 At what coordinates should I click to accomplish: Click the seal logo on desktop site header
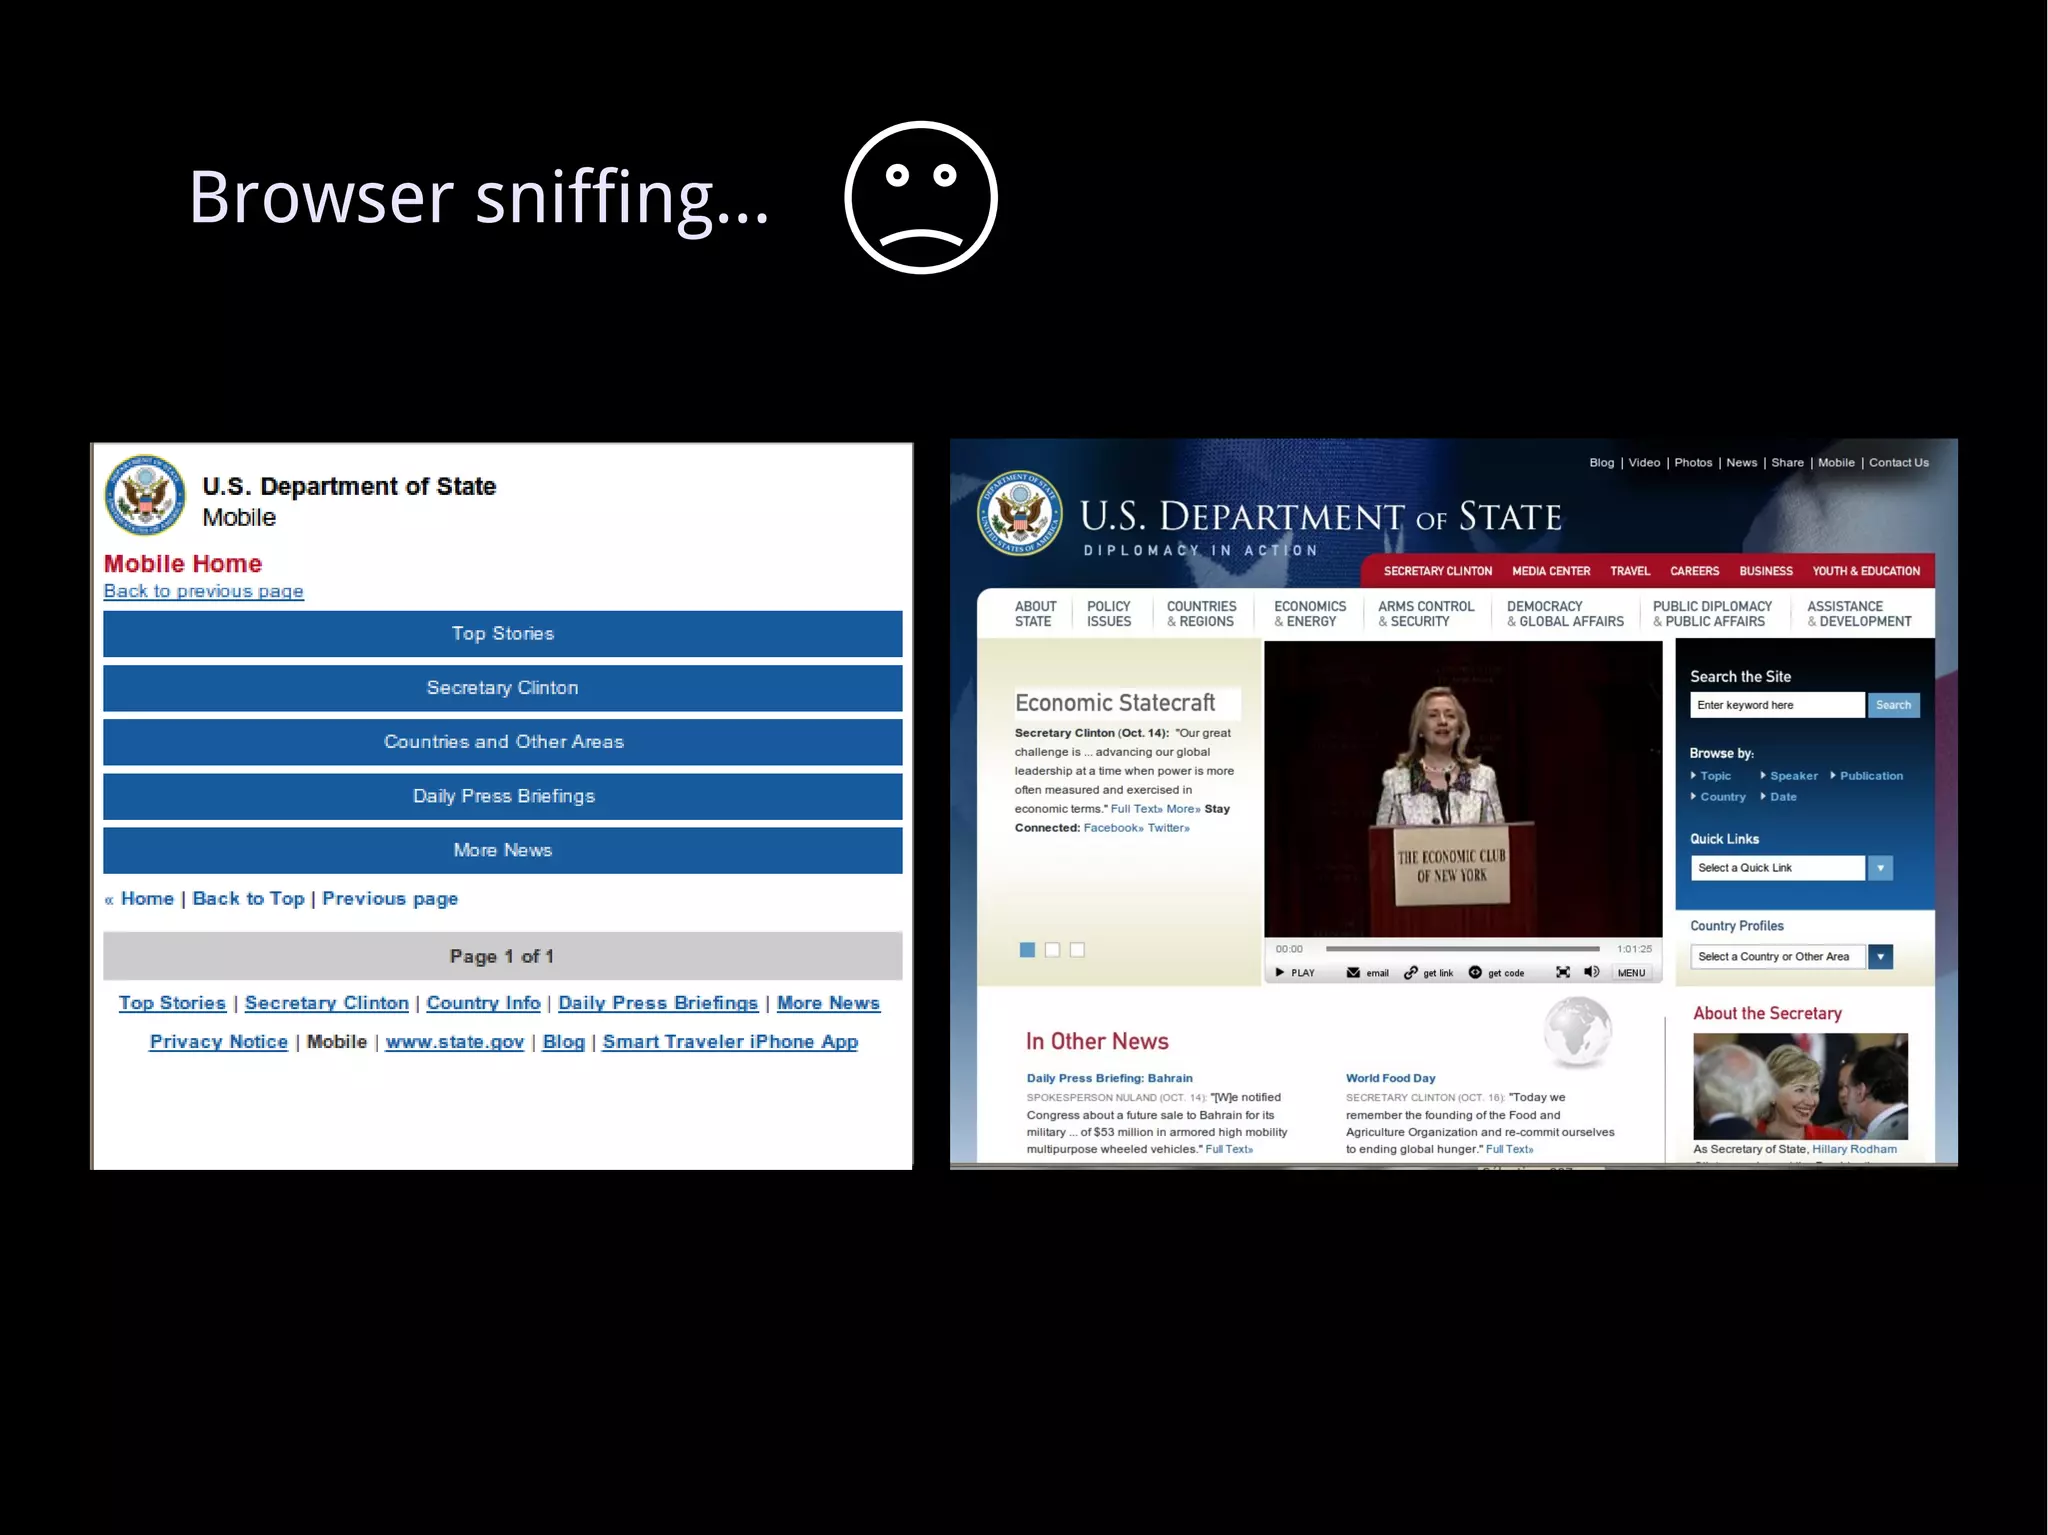pos(1020,513)
